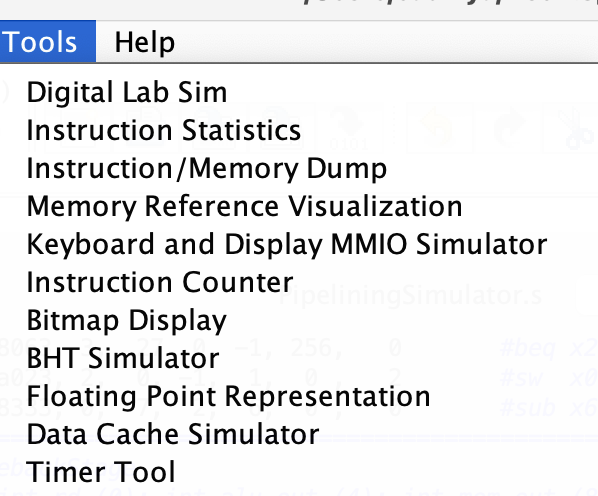Screen dimensions: 598x496
Task: Open the Timer Tool
Action: tap(101, 472)
